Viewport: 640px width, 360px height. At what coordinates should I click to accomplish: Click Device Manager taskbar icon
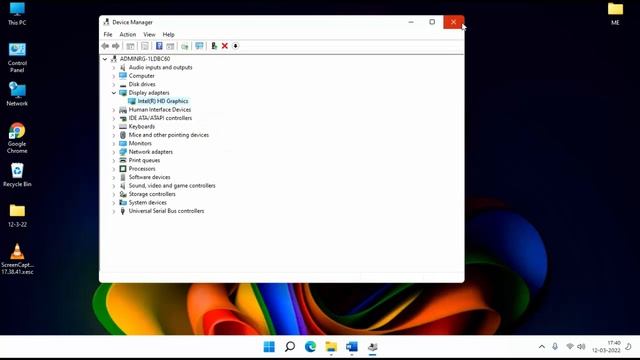(x=372, y=347)
